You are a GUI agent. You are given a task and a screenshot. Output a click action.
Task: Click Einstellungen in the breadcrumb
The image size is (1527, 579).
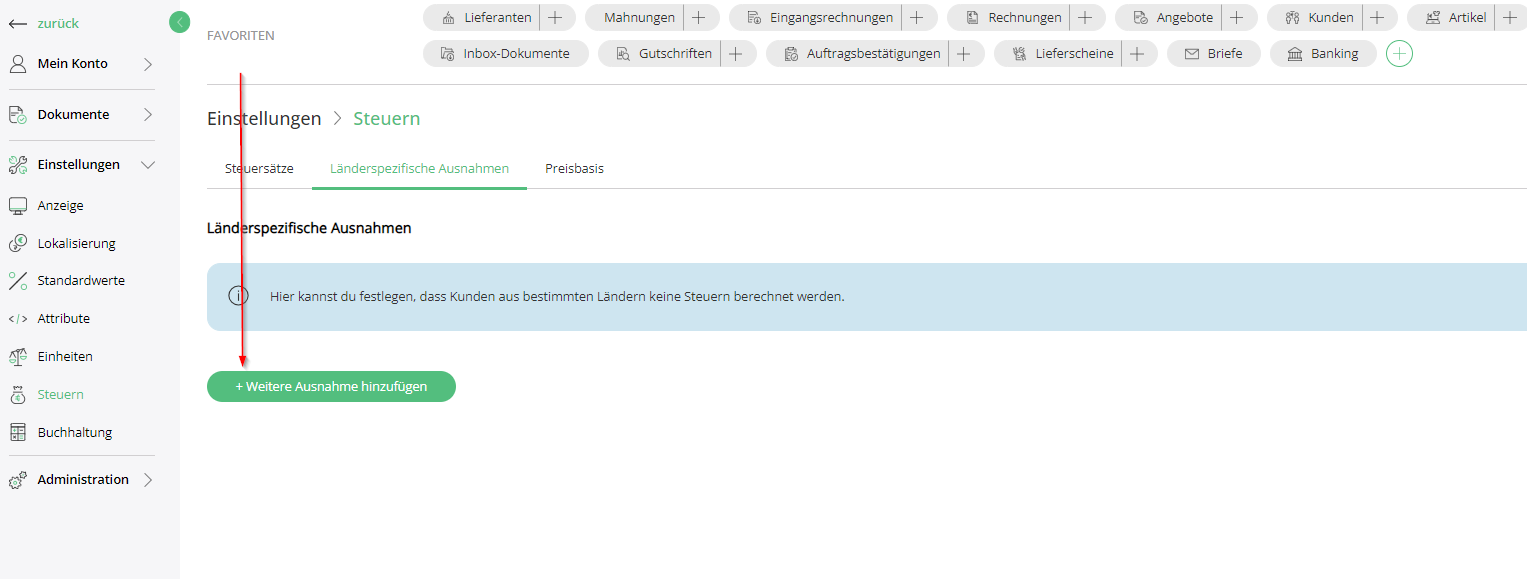264,119
